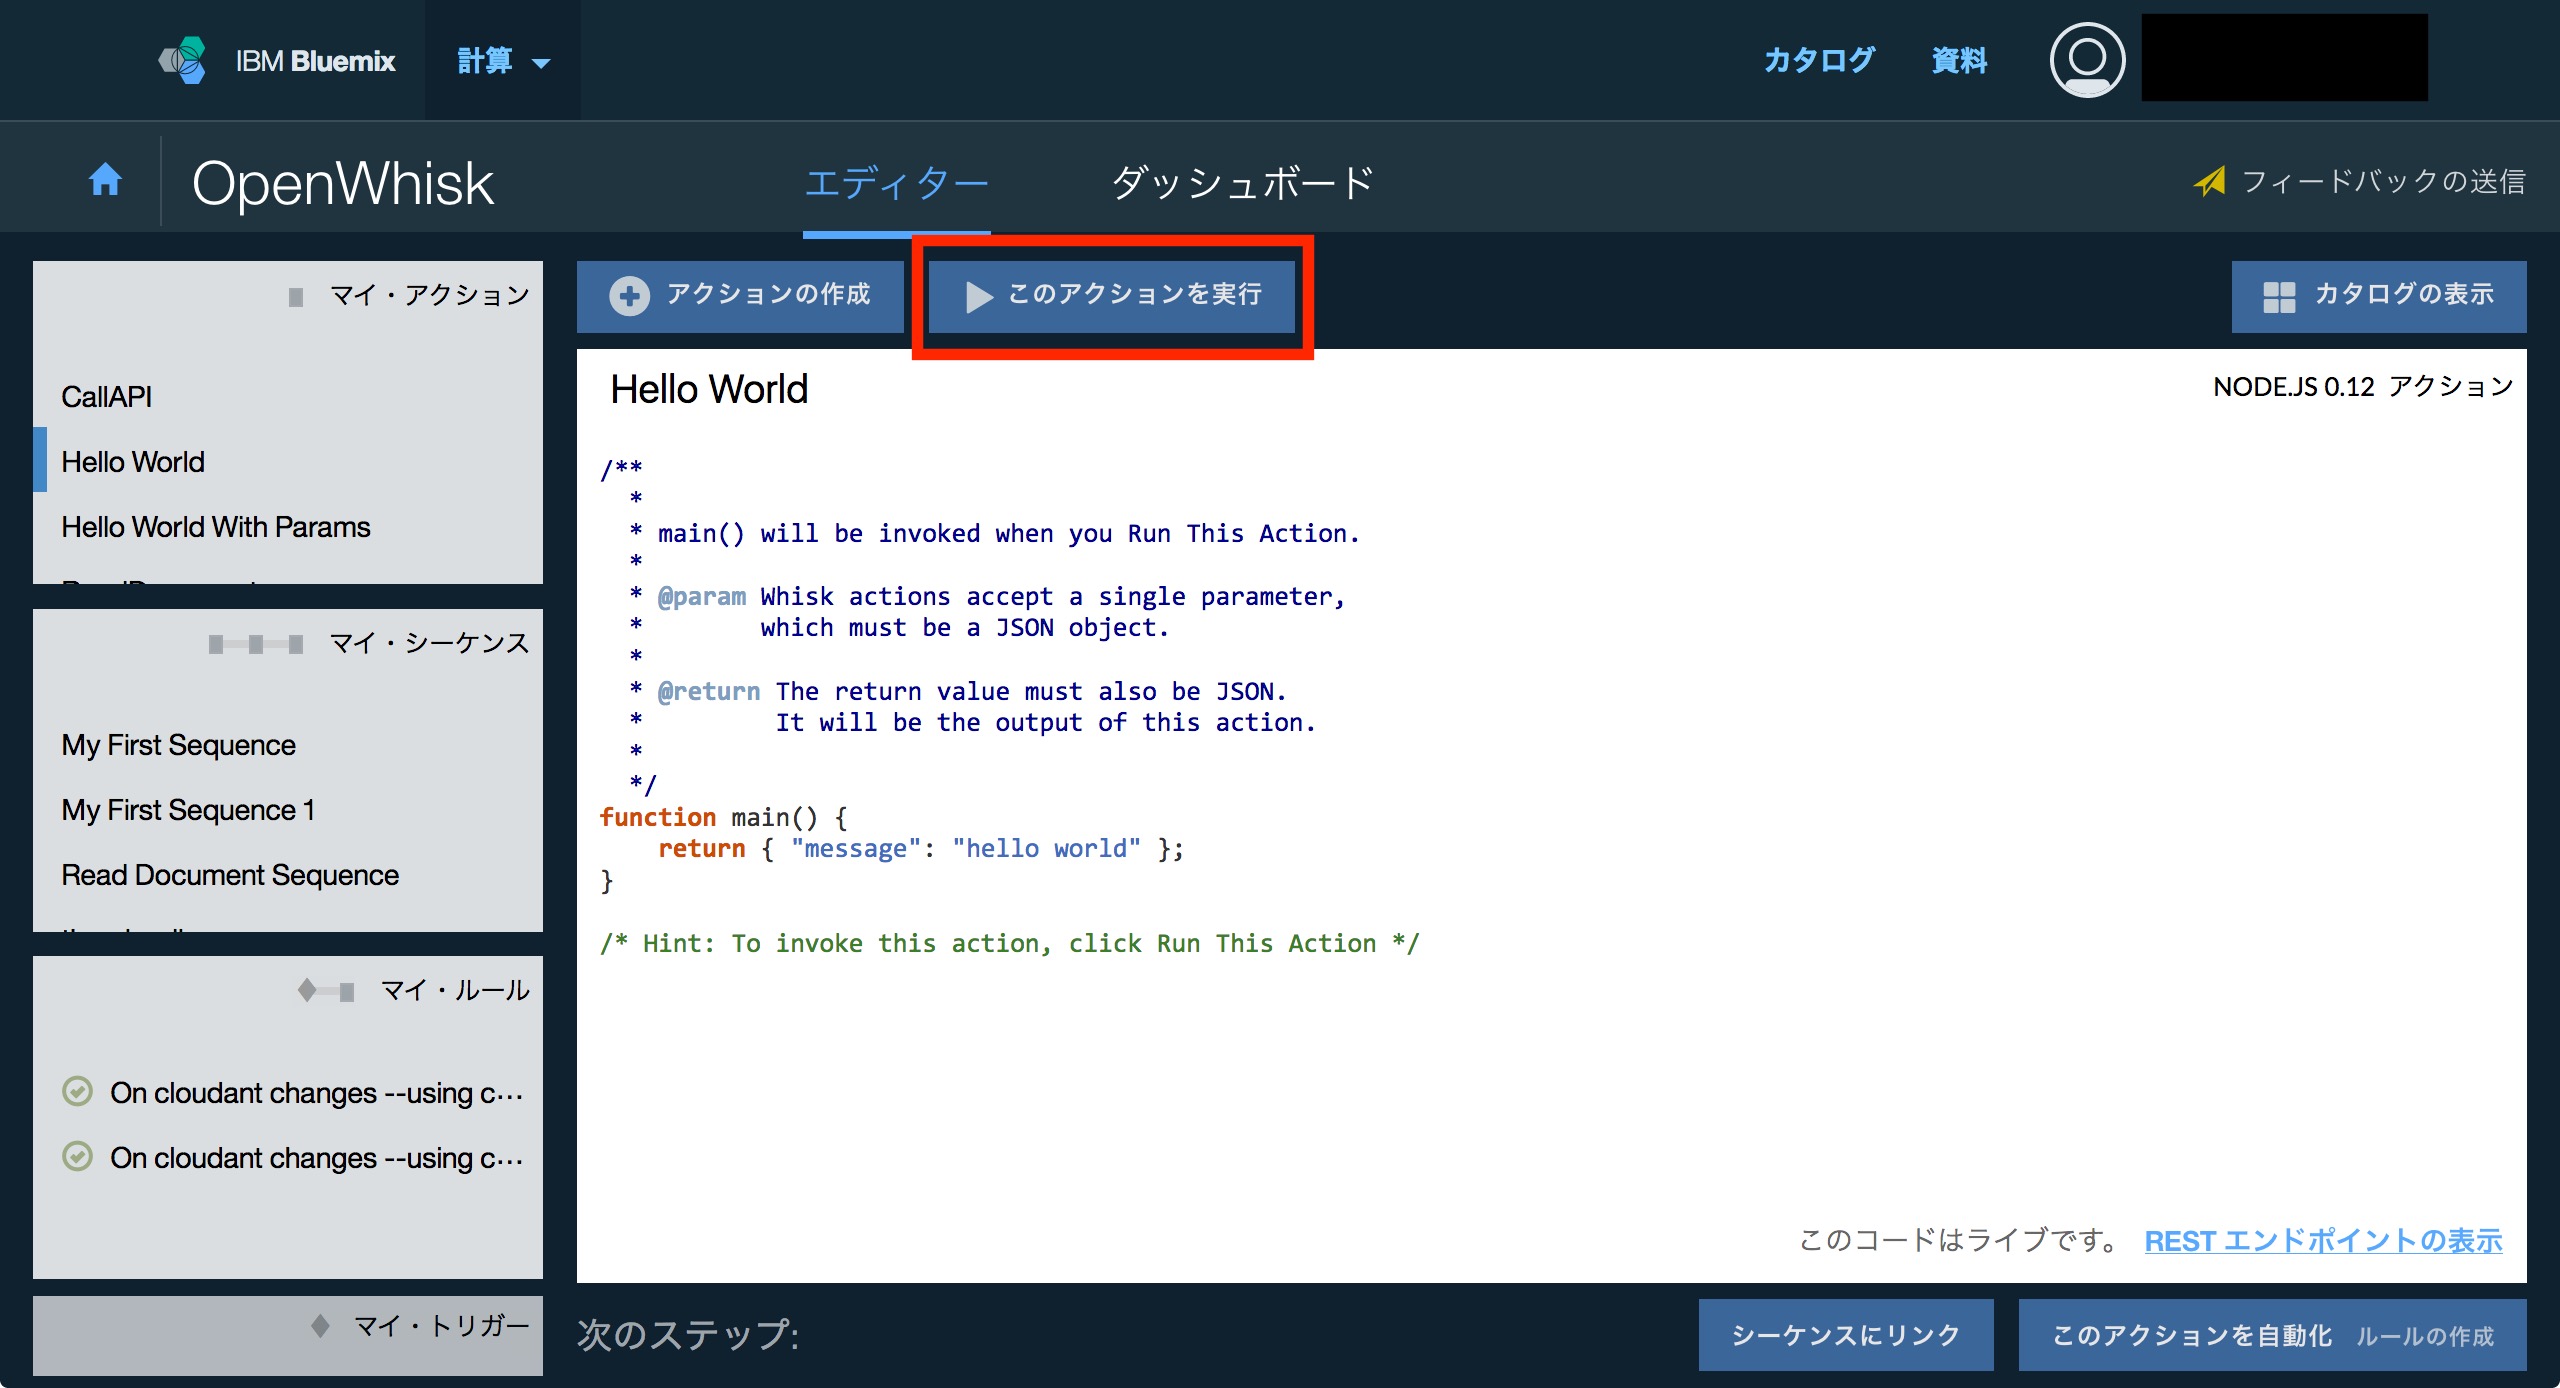The height and width of the screenshot is (1388, 2560).
Task: Click the マイ・アクション panel heading
Action: pyautogui.click(x=430, y=296)
